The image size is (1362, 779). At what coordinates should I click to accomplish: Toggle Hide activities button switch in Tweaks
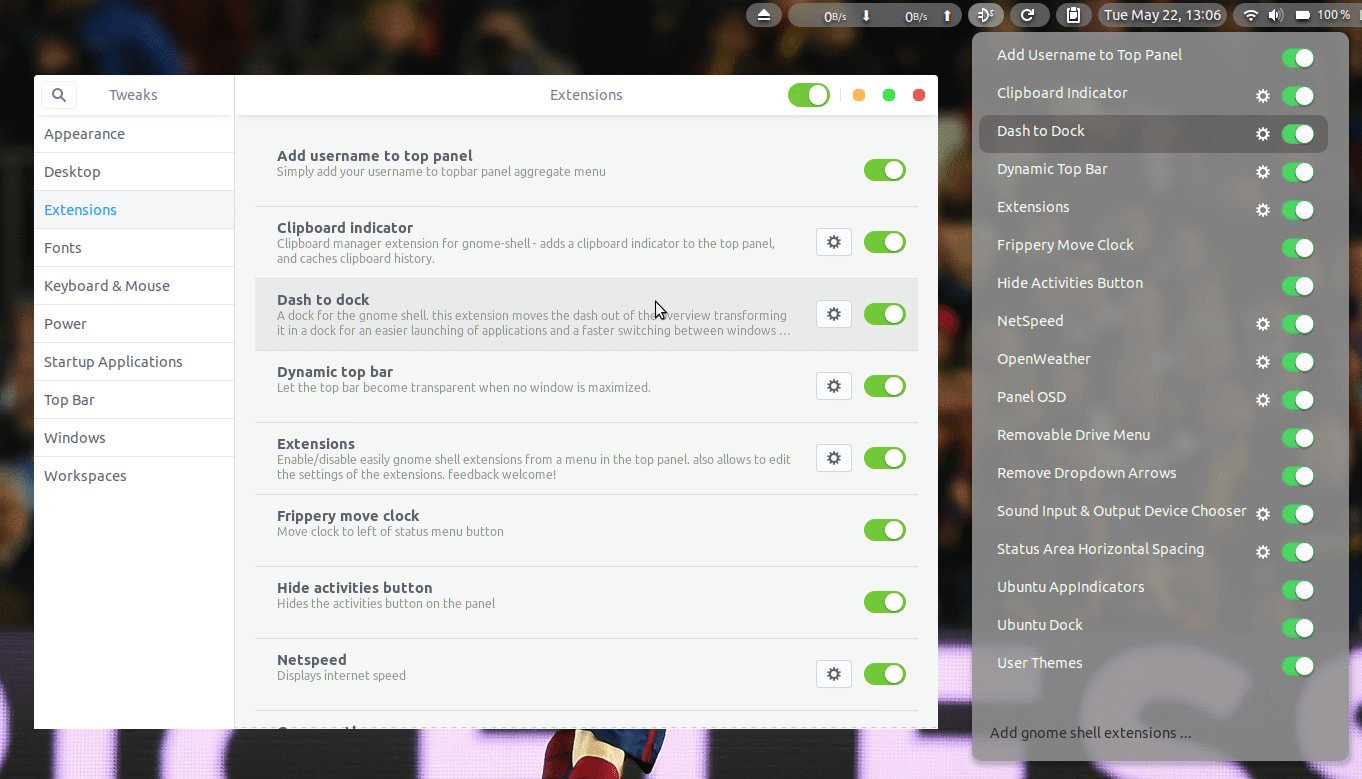885,602
